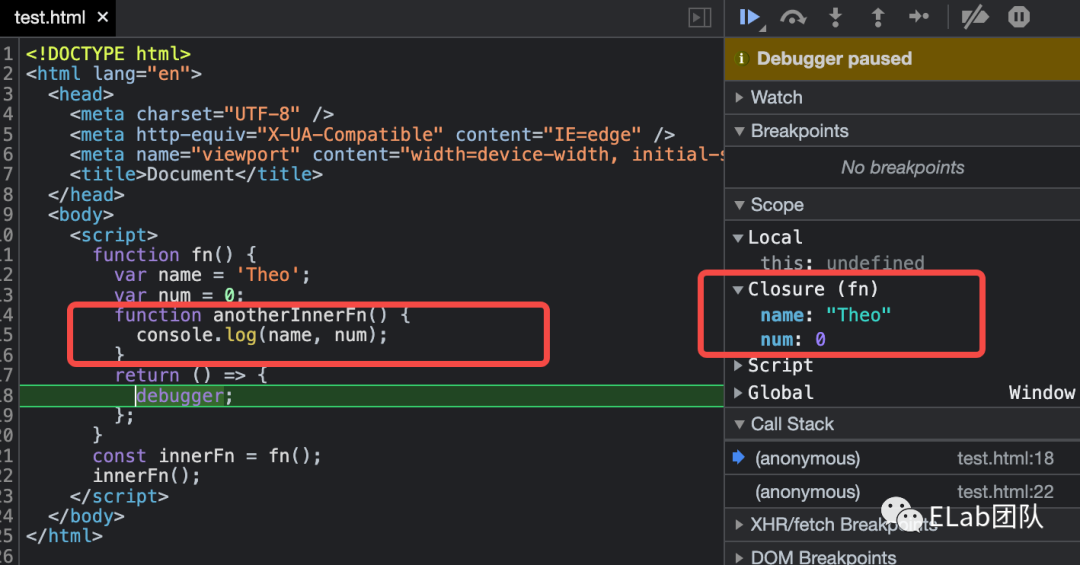Click the function fn() declaration line
Viewport: 1080px width, 565px height.
tap(175, 255)
